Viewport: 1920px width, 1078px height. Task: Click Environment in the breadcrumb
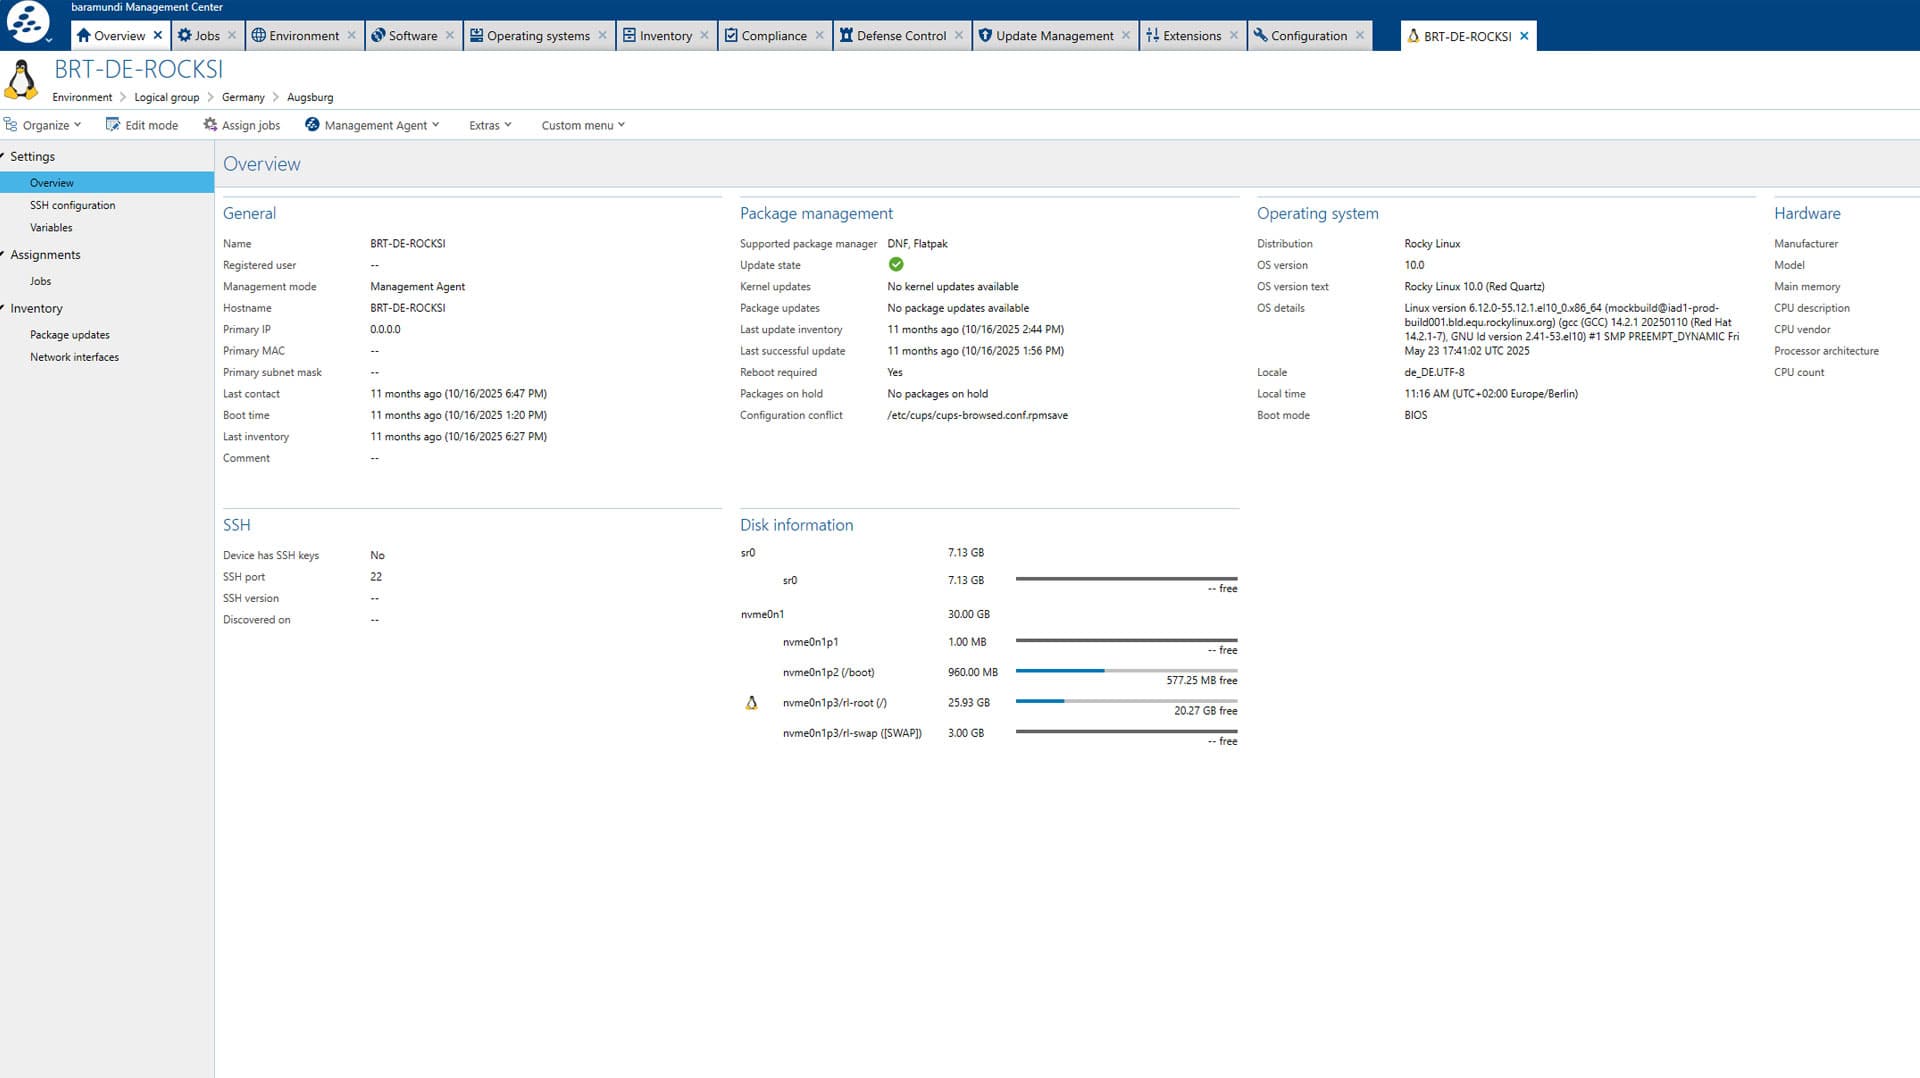[82, 97]
